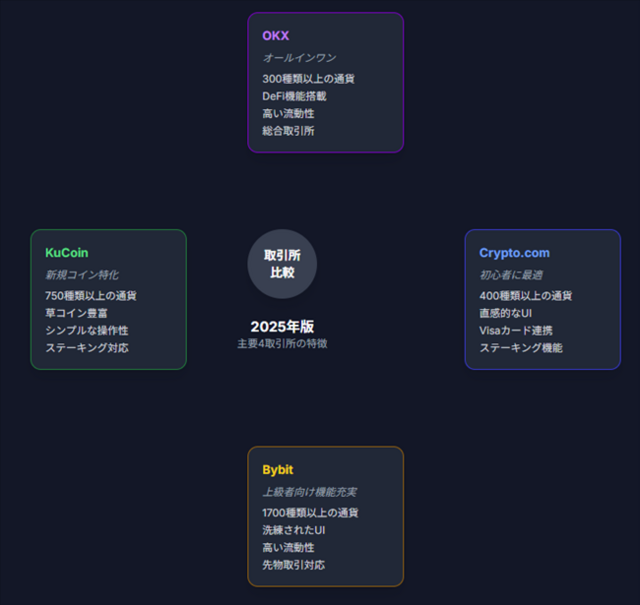Viewport: 640px width, 605px height.
Task: Select 300種類以上の通貨 in OKX card
Action: [x=309, y=79]
